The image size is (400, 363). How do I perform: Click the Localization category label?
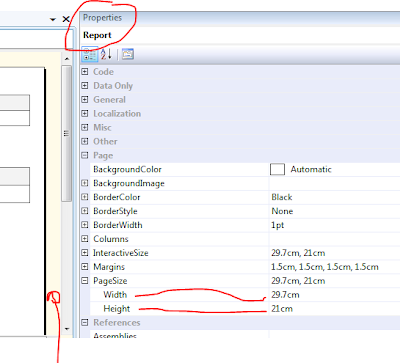117,113
